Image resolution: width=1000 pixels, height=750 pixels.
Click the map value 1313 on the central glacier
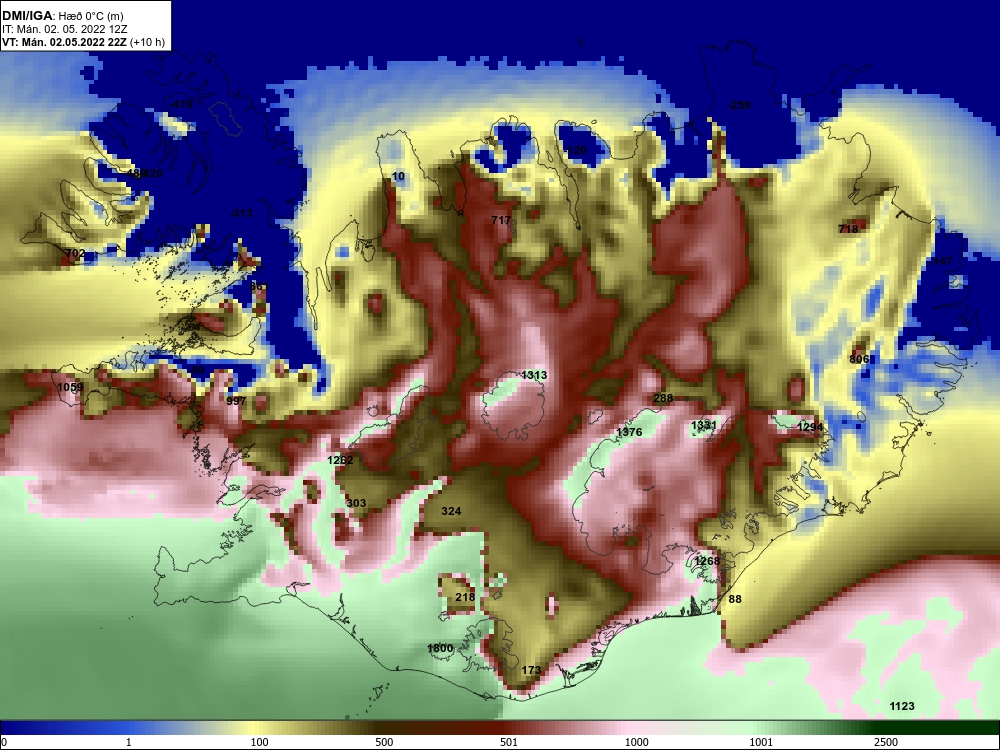pyautogui.click(x=534, y=375)
